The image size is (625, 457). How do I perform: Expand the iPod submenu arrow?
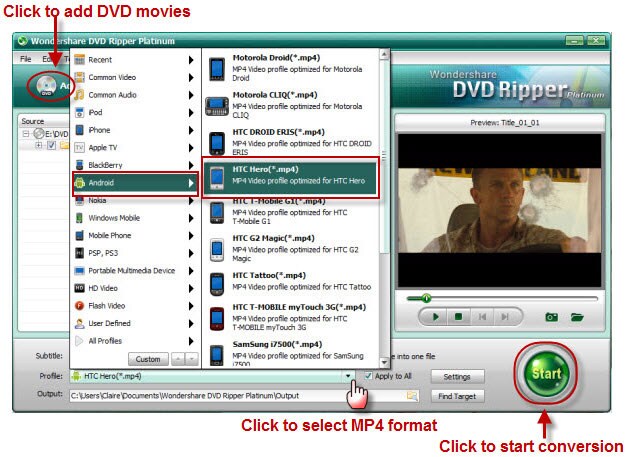(x=191, y=112)
